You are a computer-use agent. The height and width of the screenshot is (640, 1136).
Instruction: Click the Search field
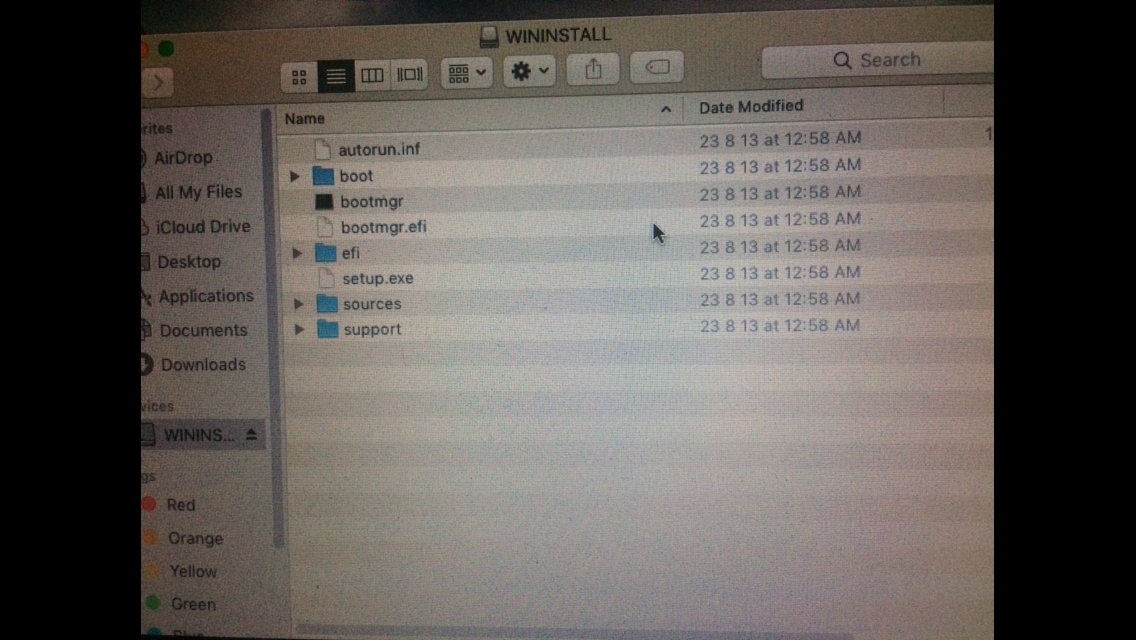[878, 60]
